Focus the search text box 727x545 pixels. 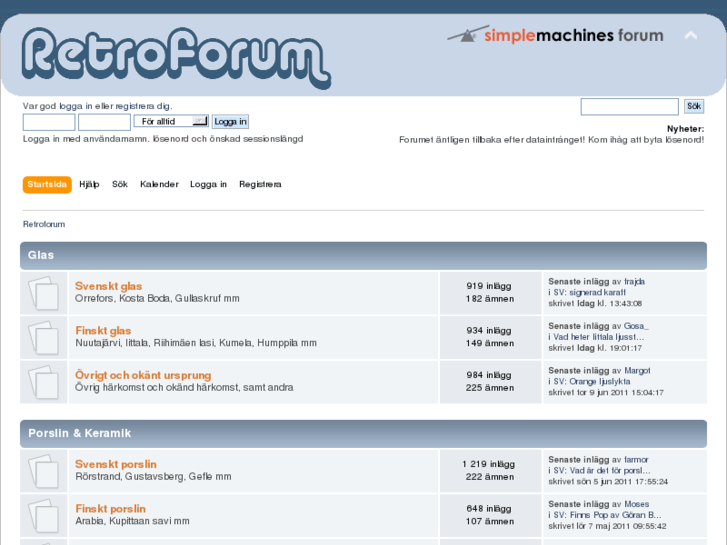630,106
